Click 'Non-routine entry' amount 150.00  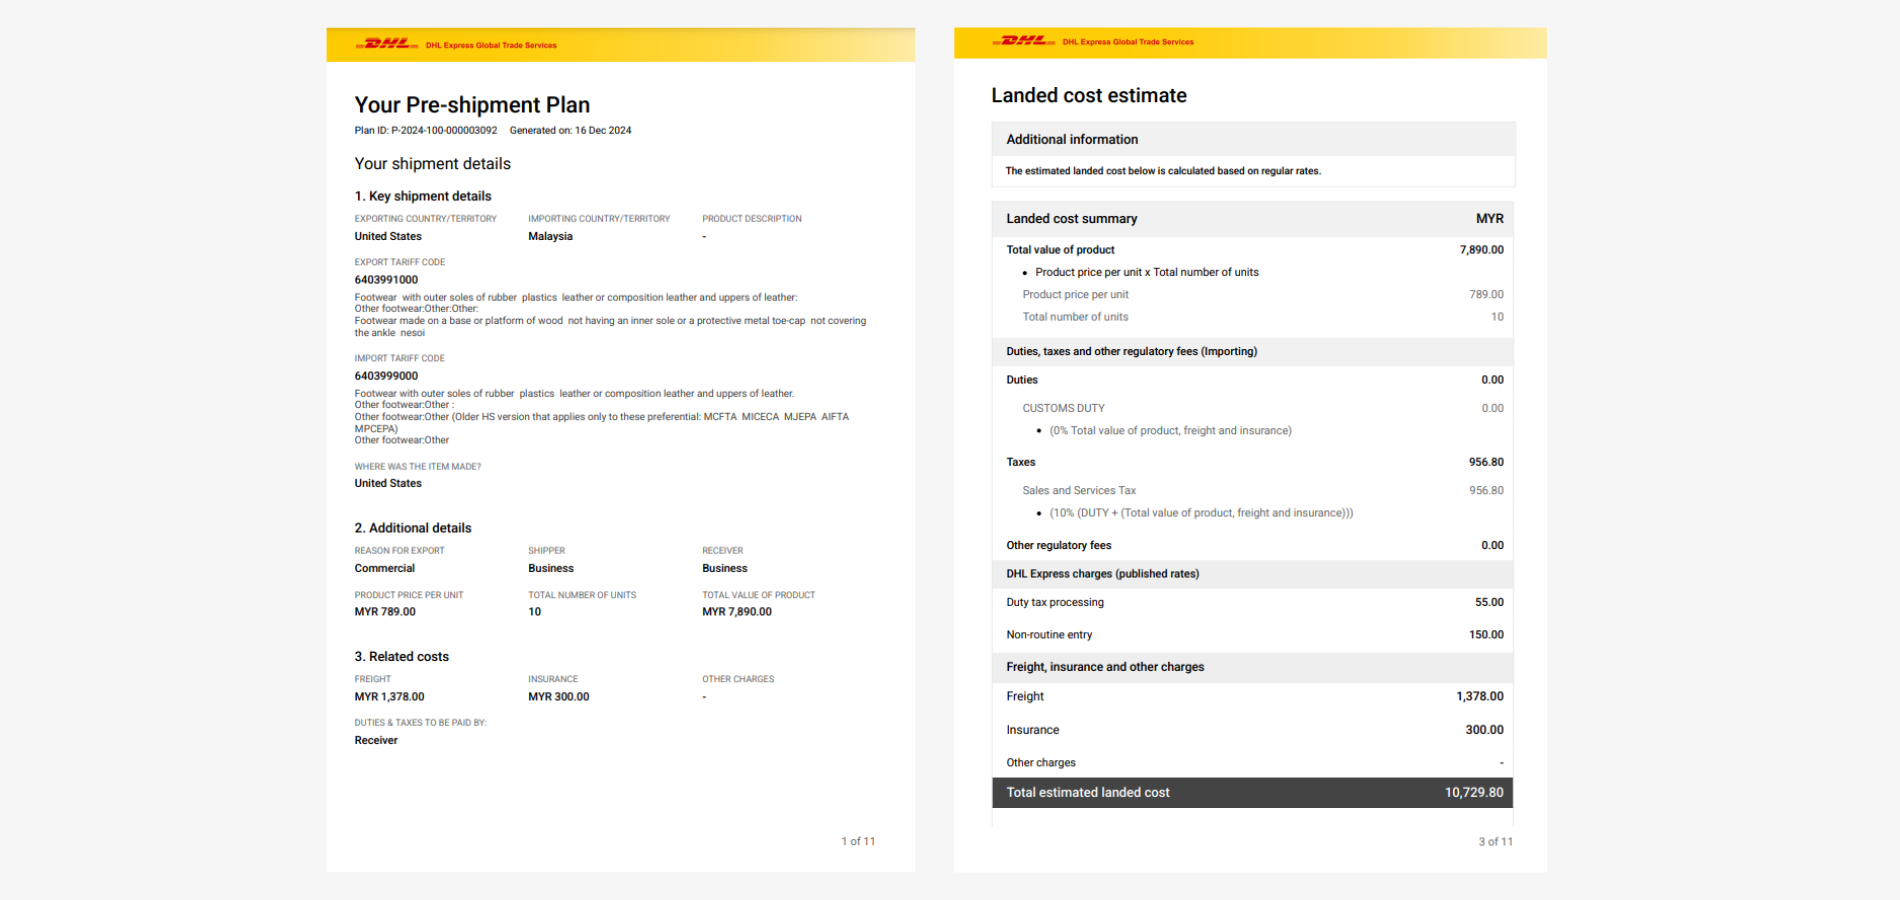pos(1486,635)
